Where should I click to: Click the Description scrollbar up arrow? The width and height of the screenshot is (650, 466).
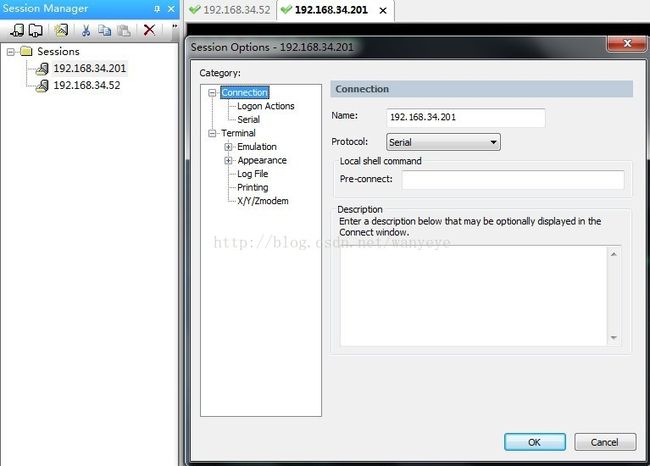[614, 254]
